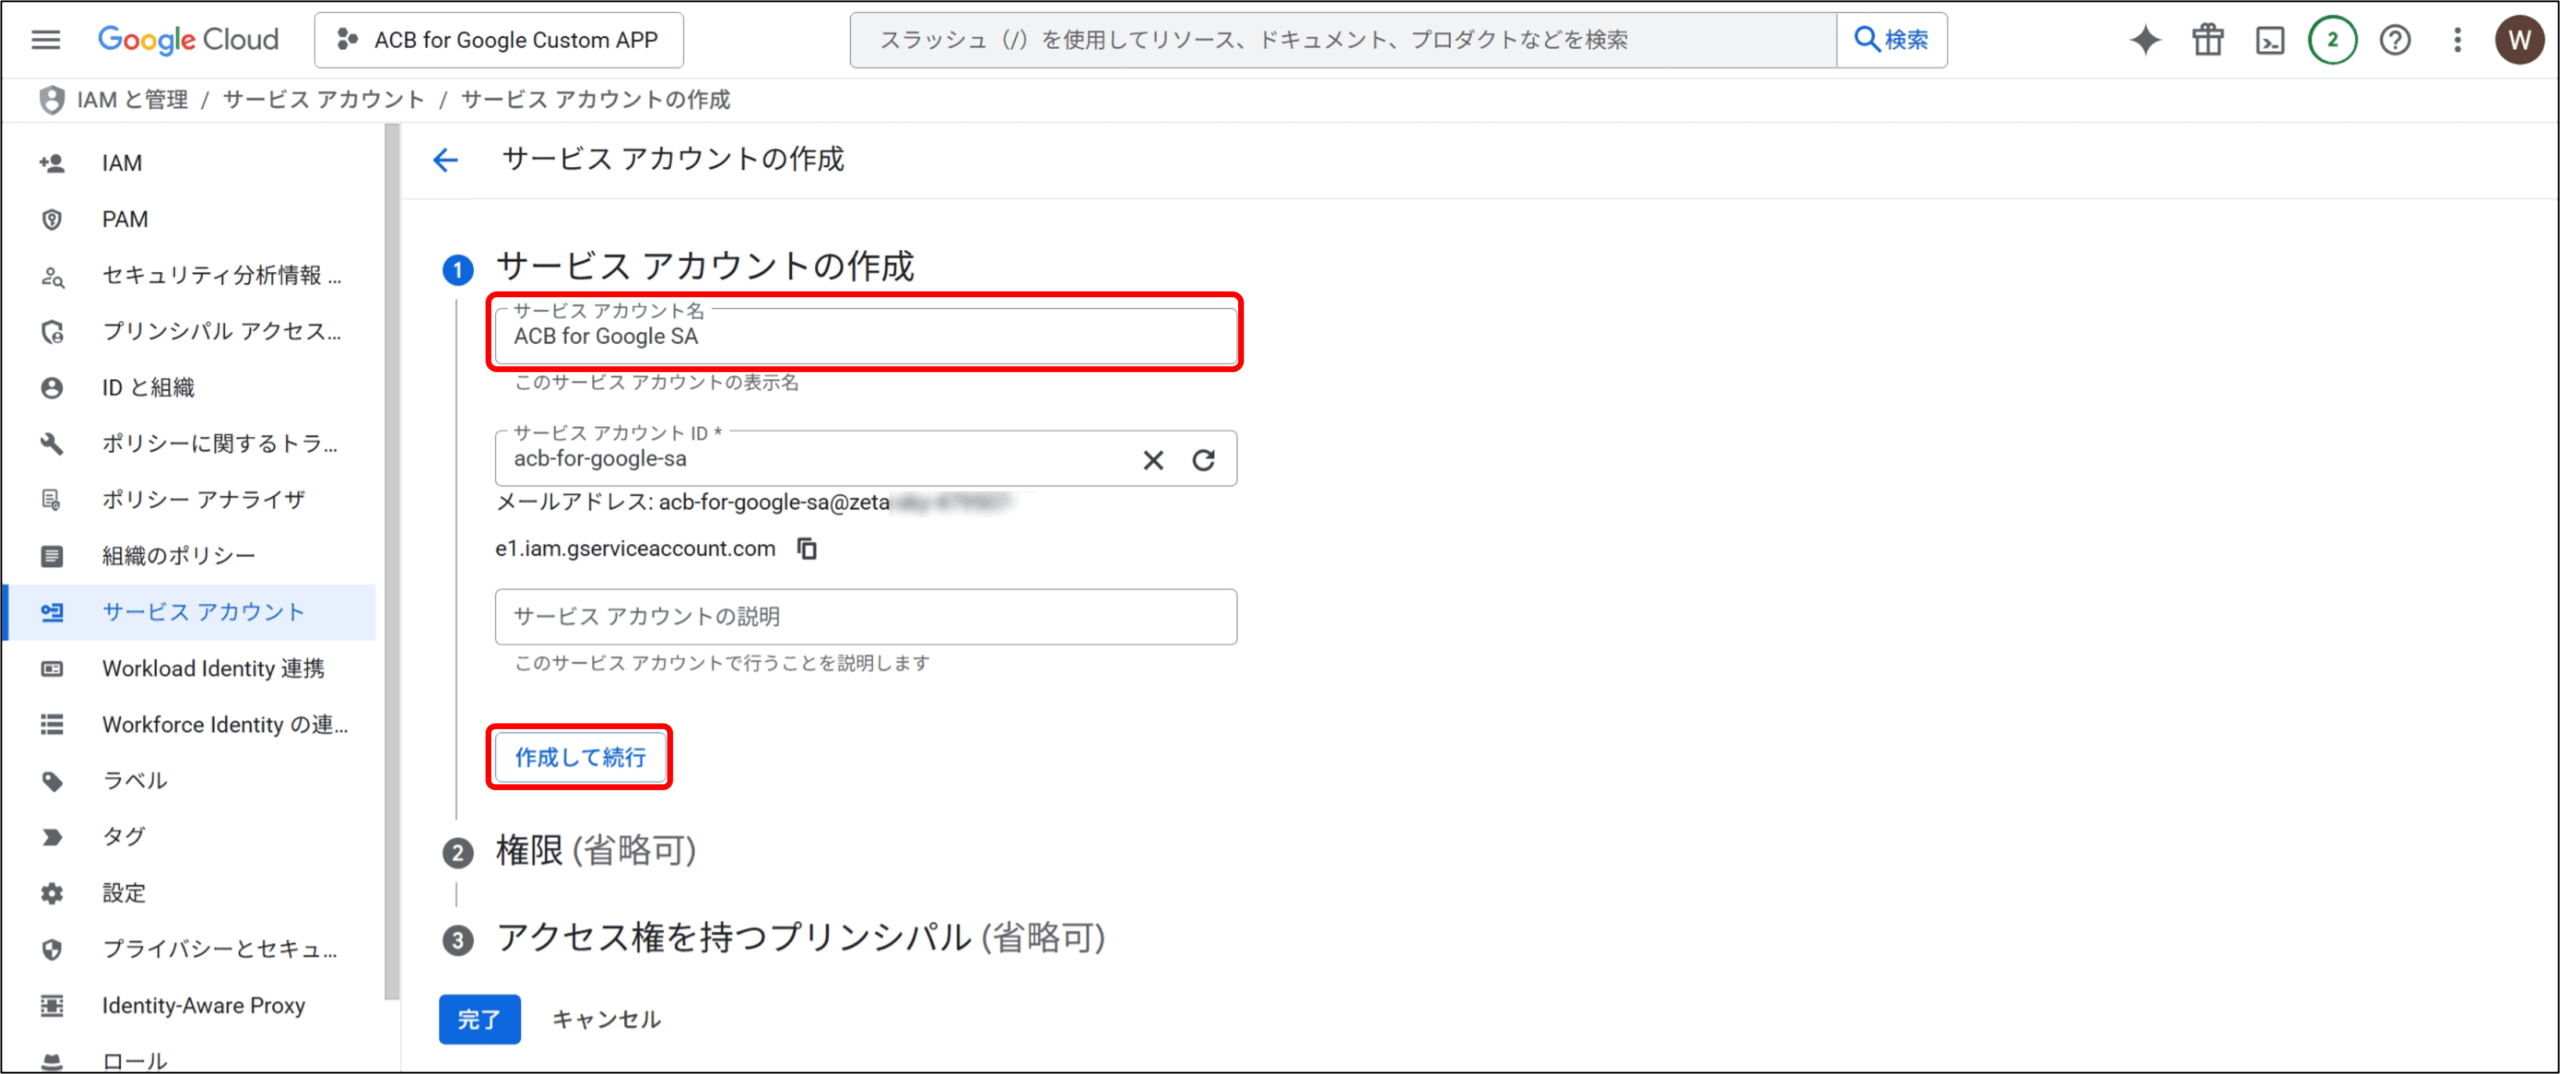Click the 作成して続行 button
This screenshot has height=1074, width=2560.
pyautogui.click(x=580, y=757)
